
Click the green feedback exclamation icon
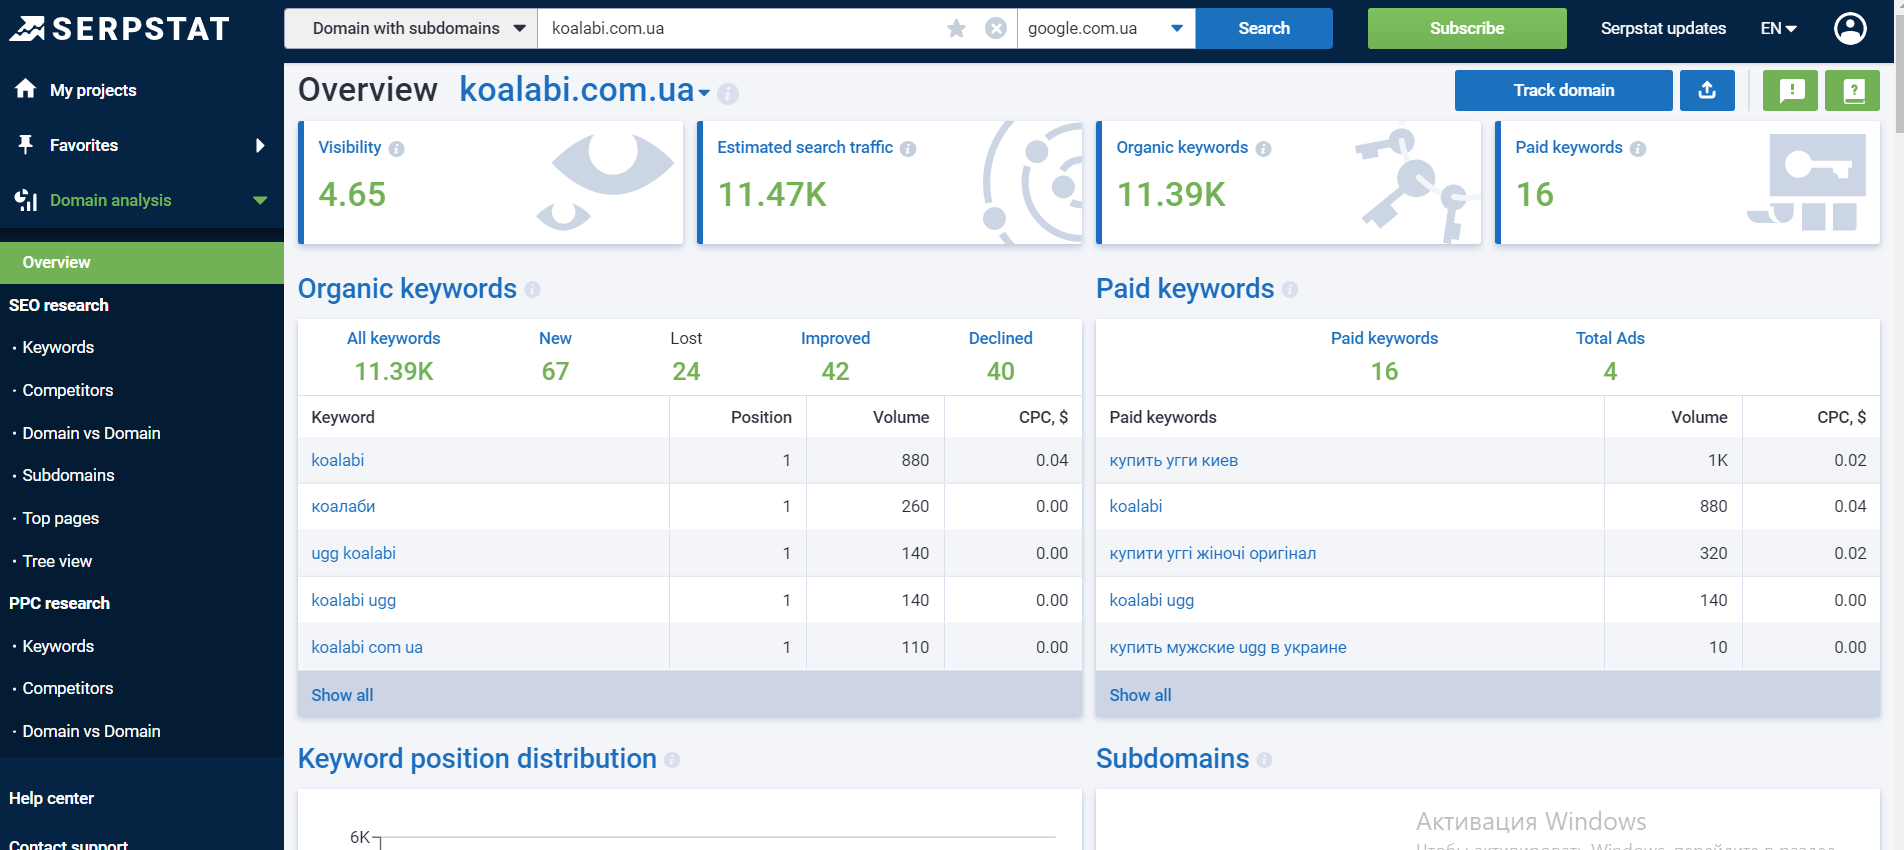(x=1790, y=90)
